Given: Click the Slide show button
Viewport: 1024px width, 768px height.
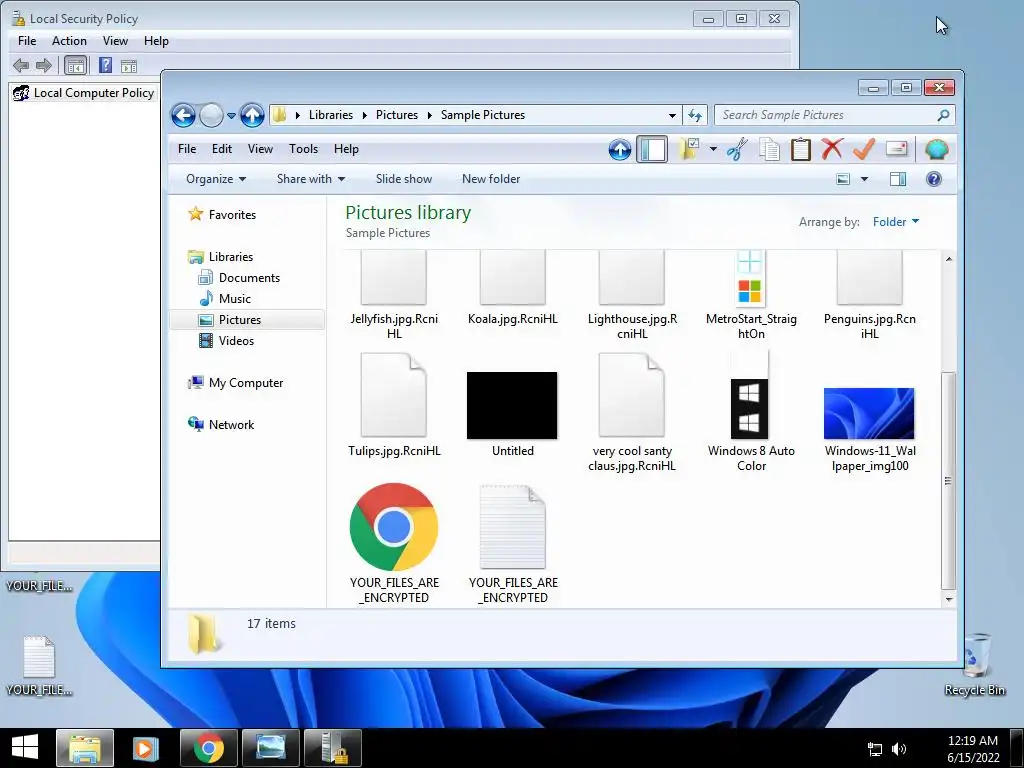Looking at the screenshot, I should point(404,179).
